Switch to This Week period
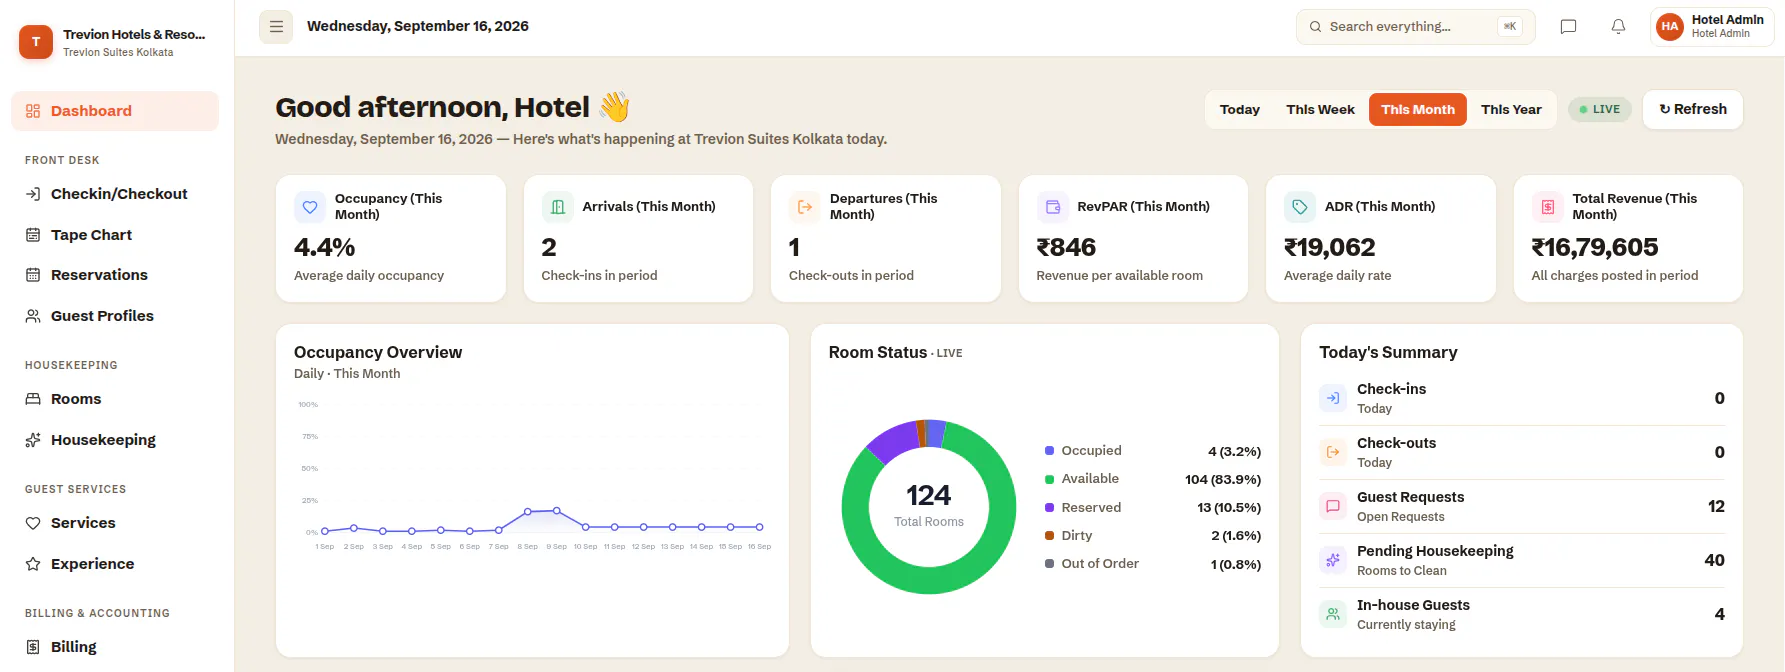The width and height of the screenshot is (1785, 672). [x=1320, y=110]
